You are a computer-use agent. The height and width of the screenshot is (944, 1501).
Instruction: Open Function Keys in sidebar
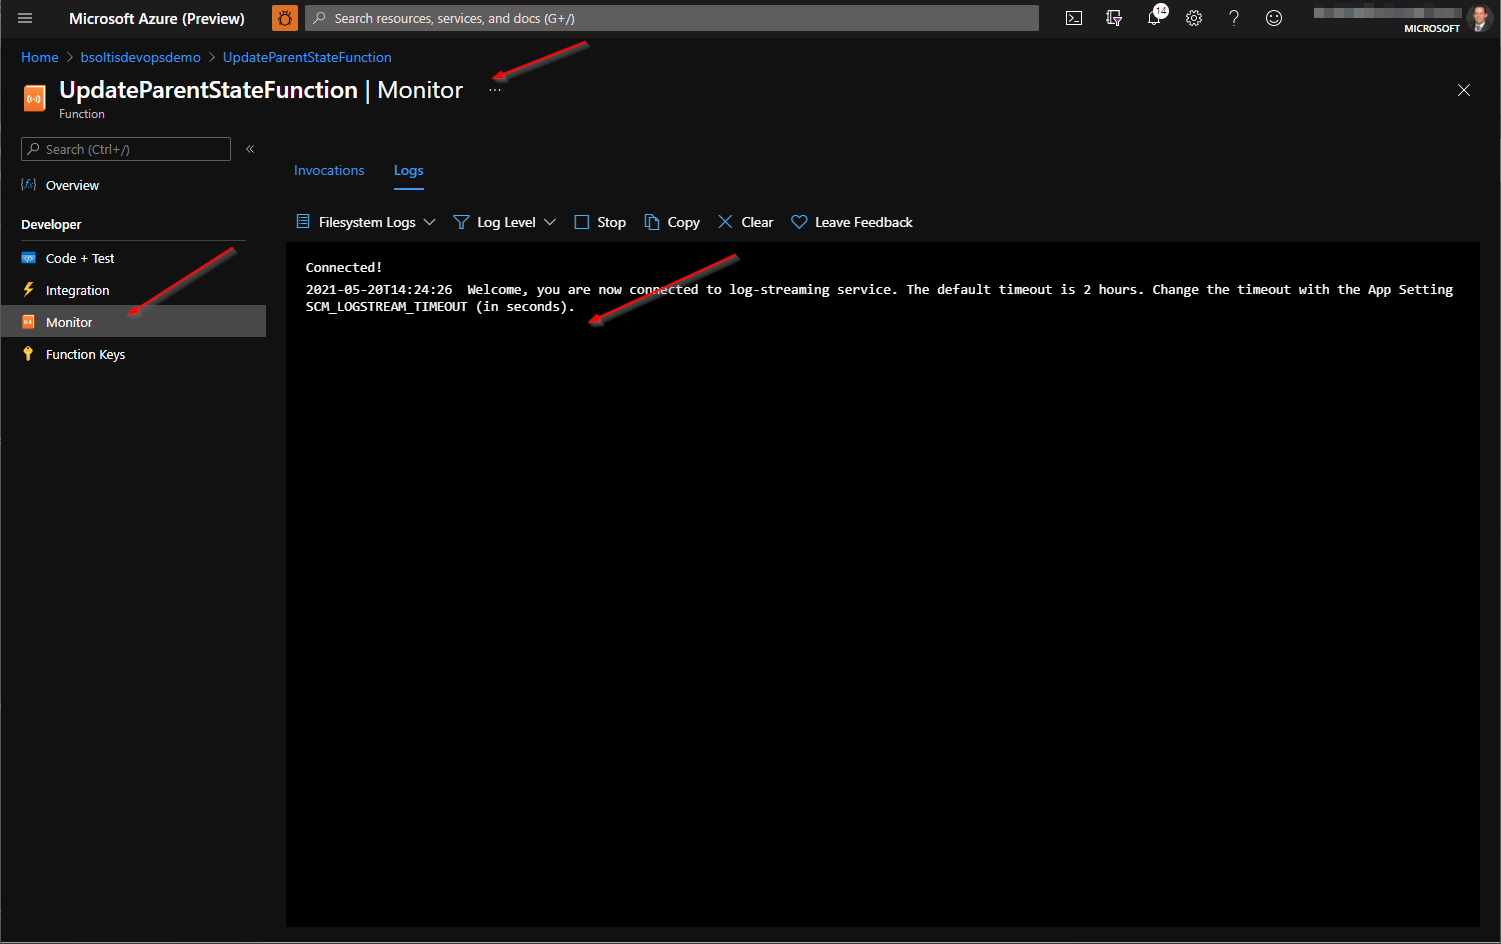tap(85, 354)
